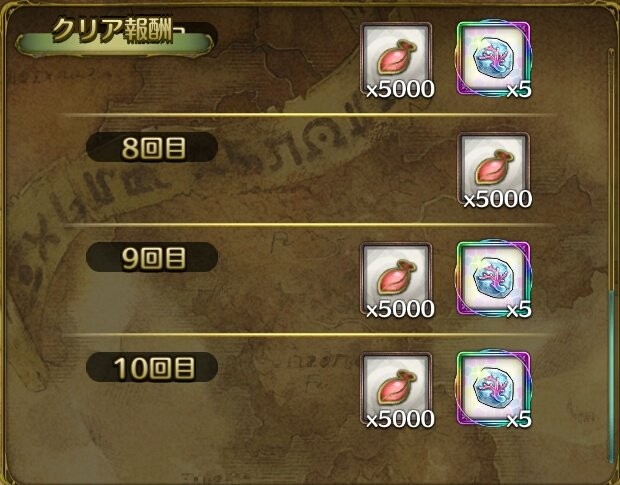Click the x5 count on the 10回目 coral stone

[x=519, y=419]
